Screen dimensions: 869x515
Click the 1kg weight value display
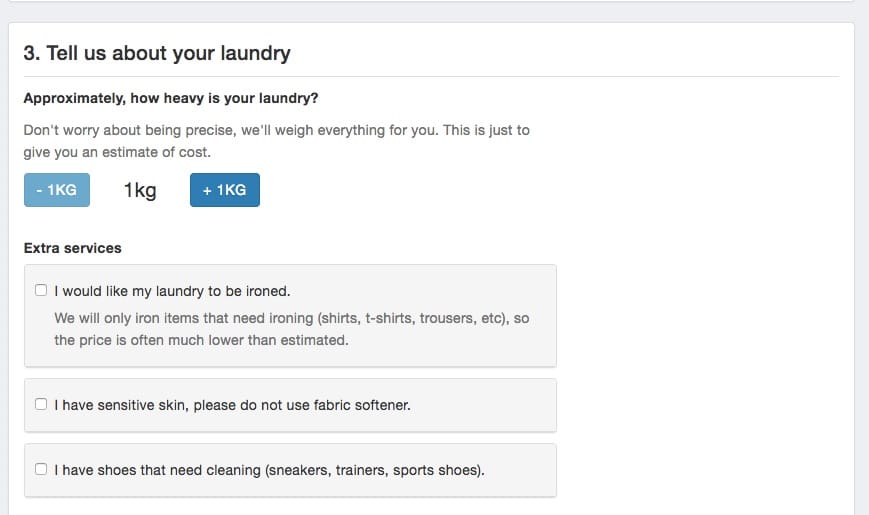click(140, 190)
